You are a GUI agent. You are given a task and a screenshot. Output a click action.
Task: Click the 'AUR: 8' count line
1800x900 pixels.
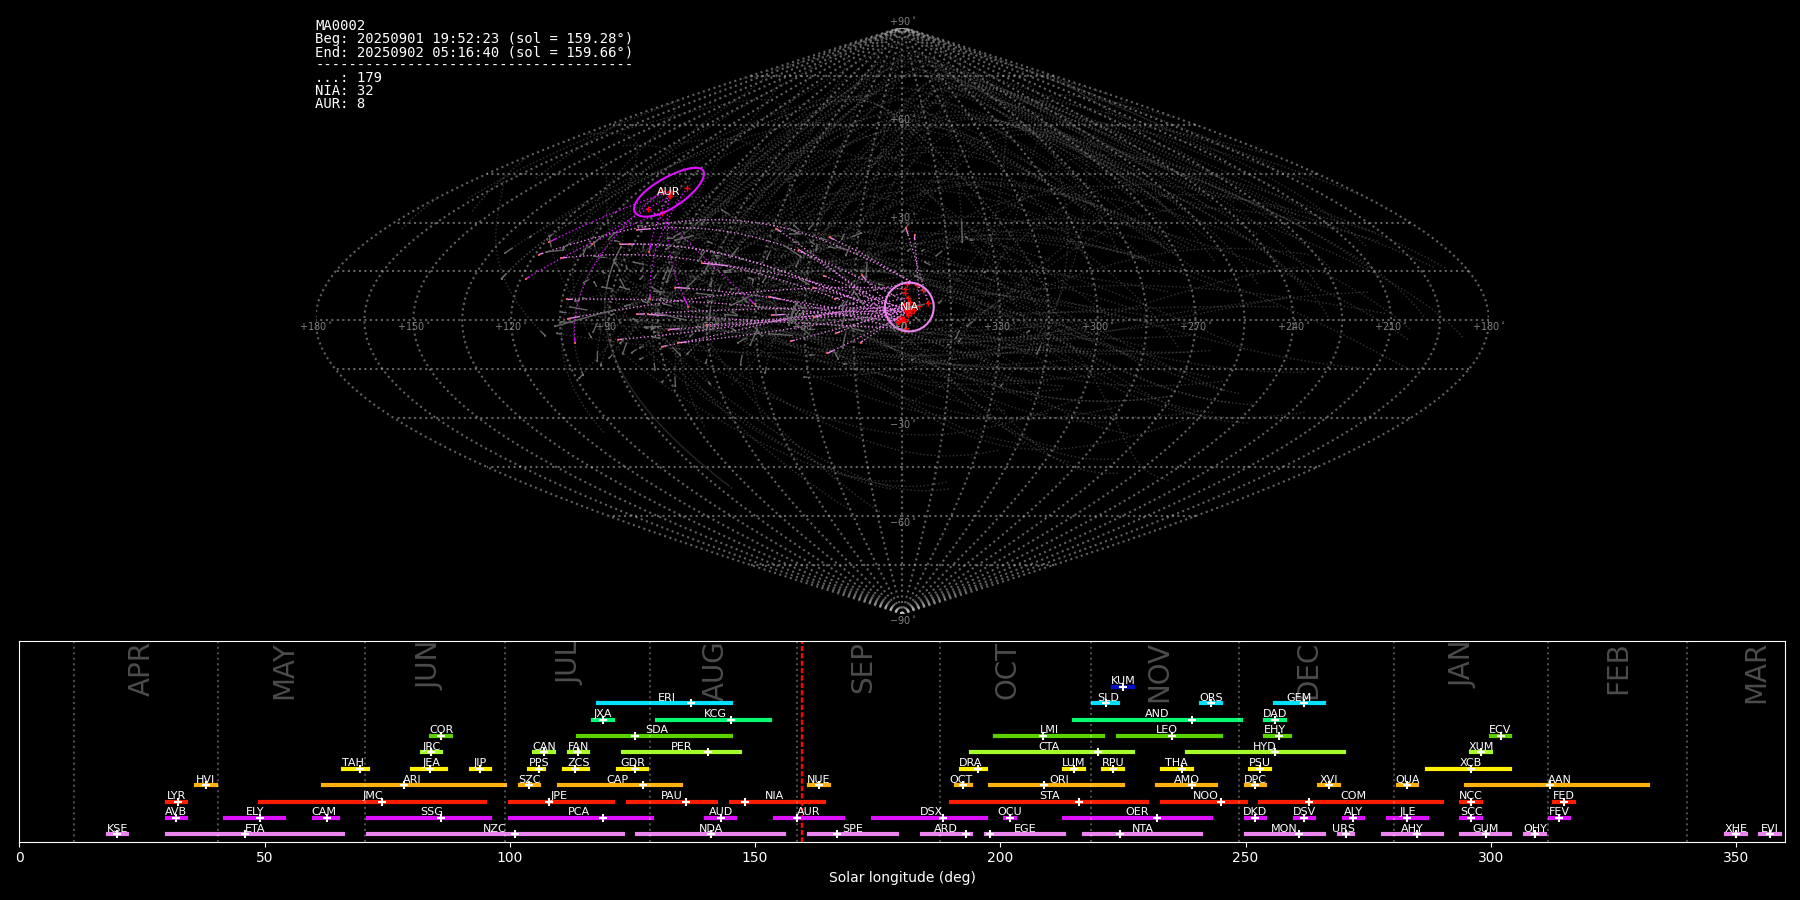tap(340, 104)
